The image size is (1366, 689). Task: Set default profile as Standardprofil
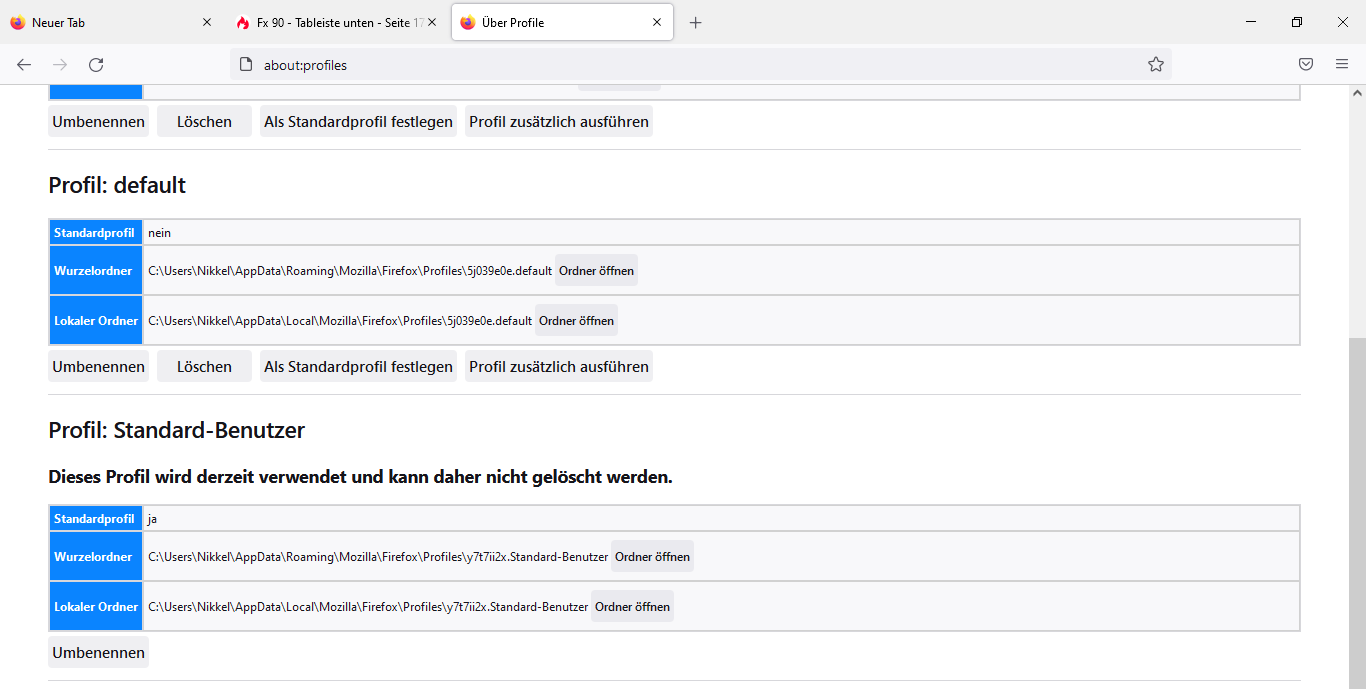[x=358, y=367]
